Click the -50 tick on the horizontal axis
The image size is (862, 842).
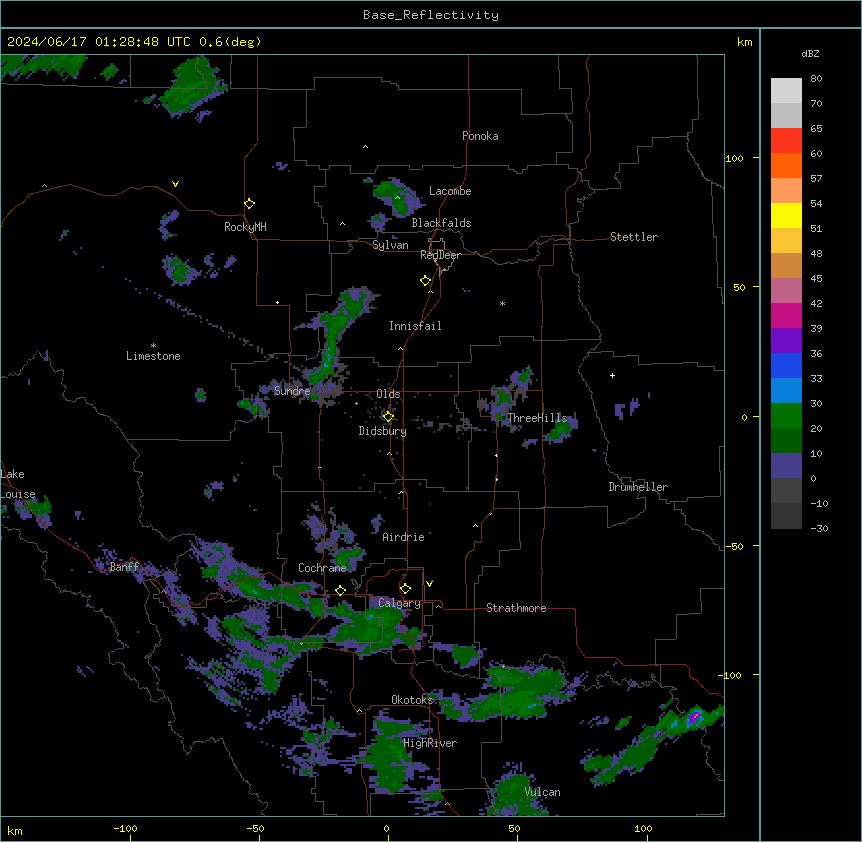coord(255,828)
